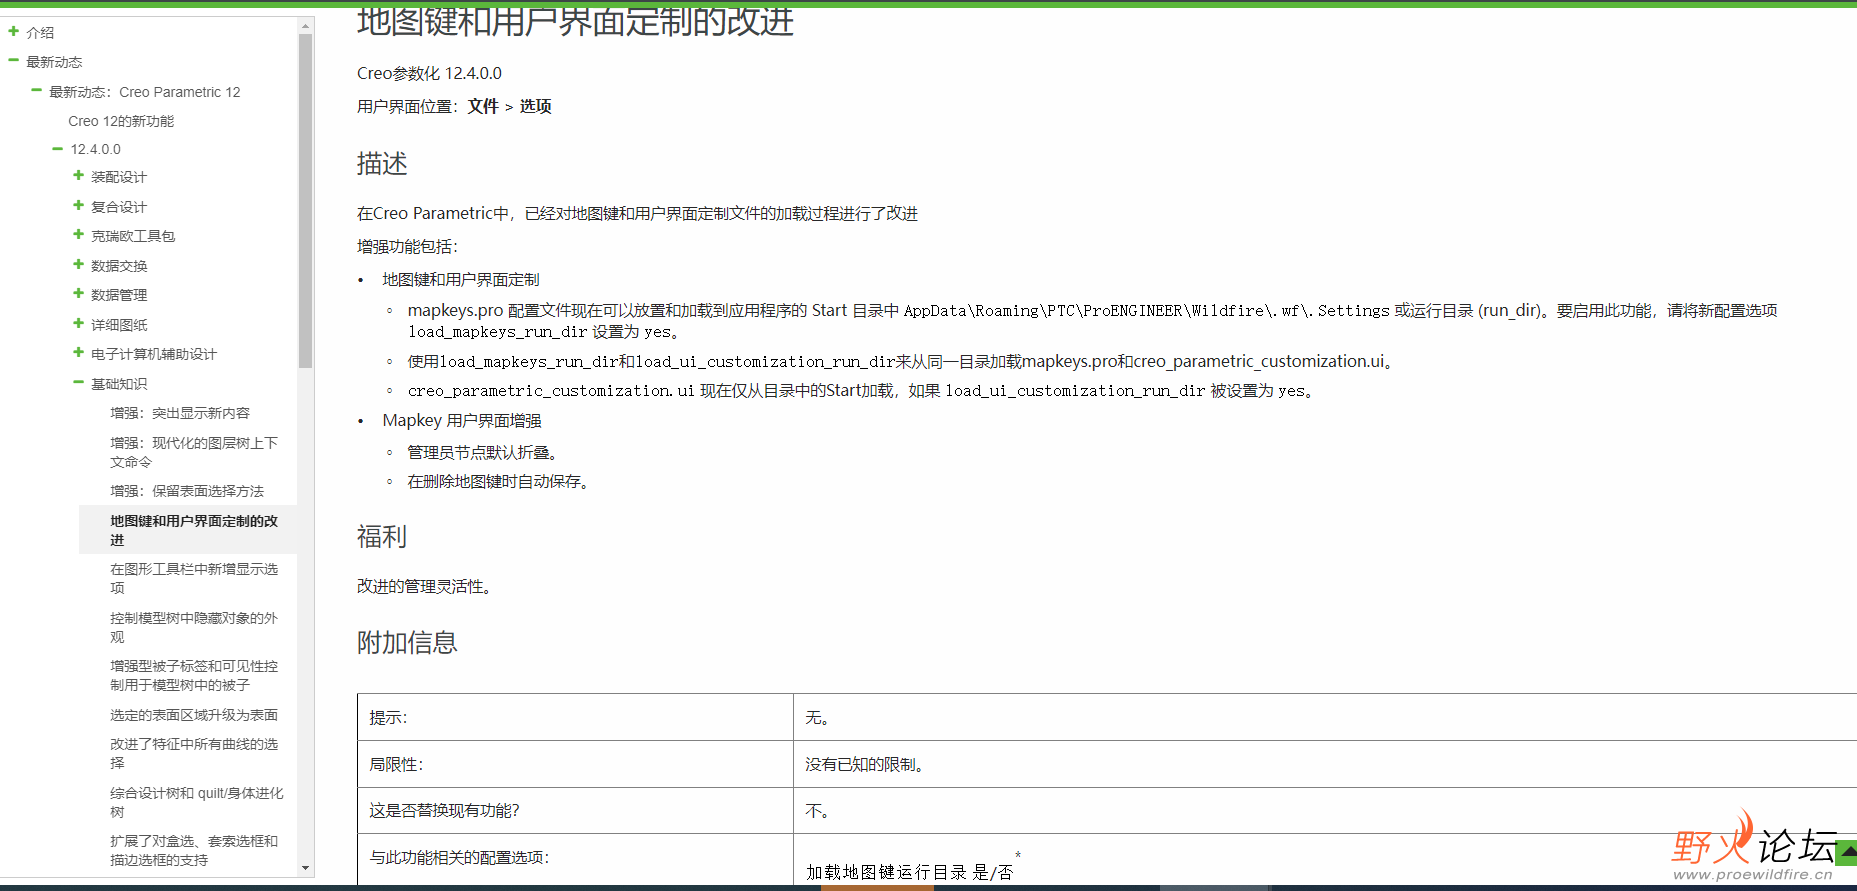Click the green back-to-top arrow button

coord(1848,852)
